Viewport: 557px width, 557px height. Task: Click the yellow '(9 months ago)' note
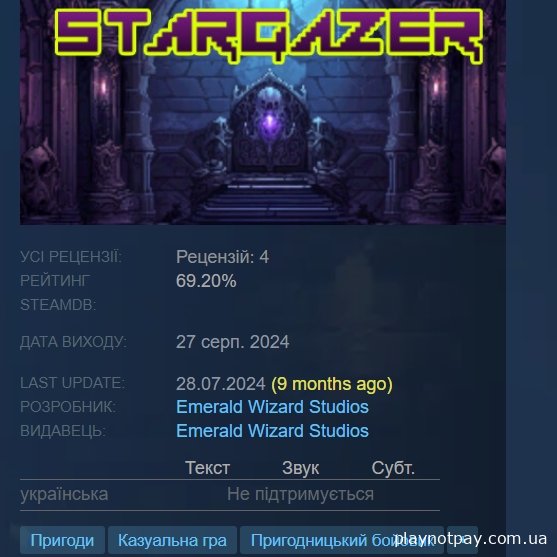click(x=332, y=384)
